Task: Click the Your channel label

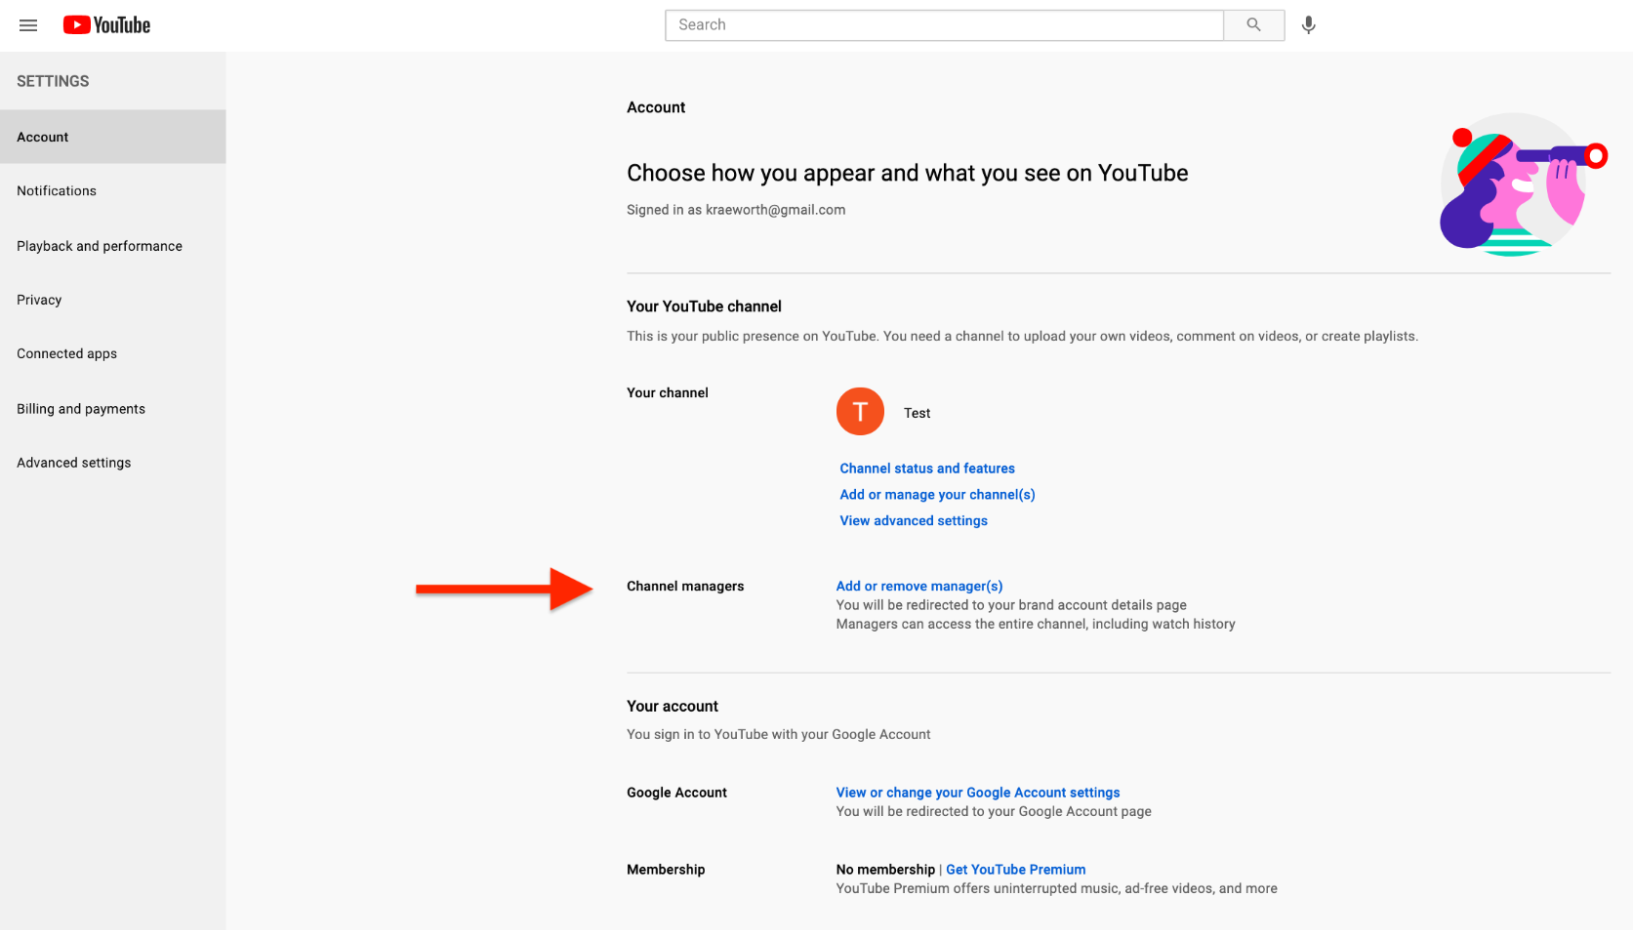Action: [667, 393]
